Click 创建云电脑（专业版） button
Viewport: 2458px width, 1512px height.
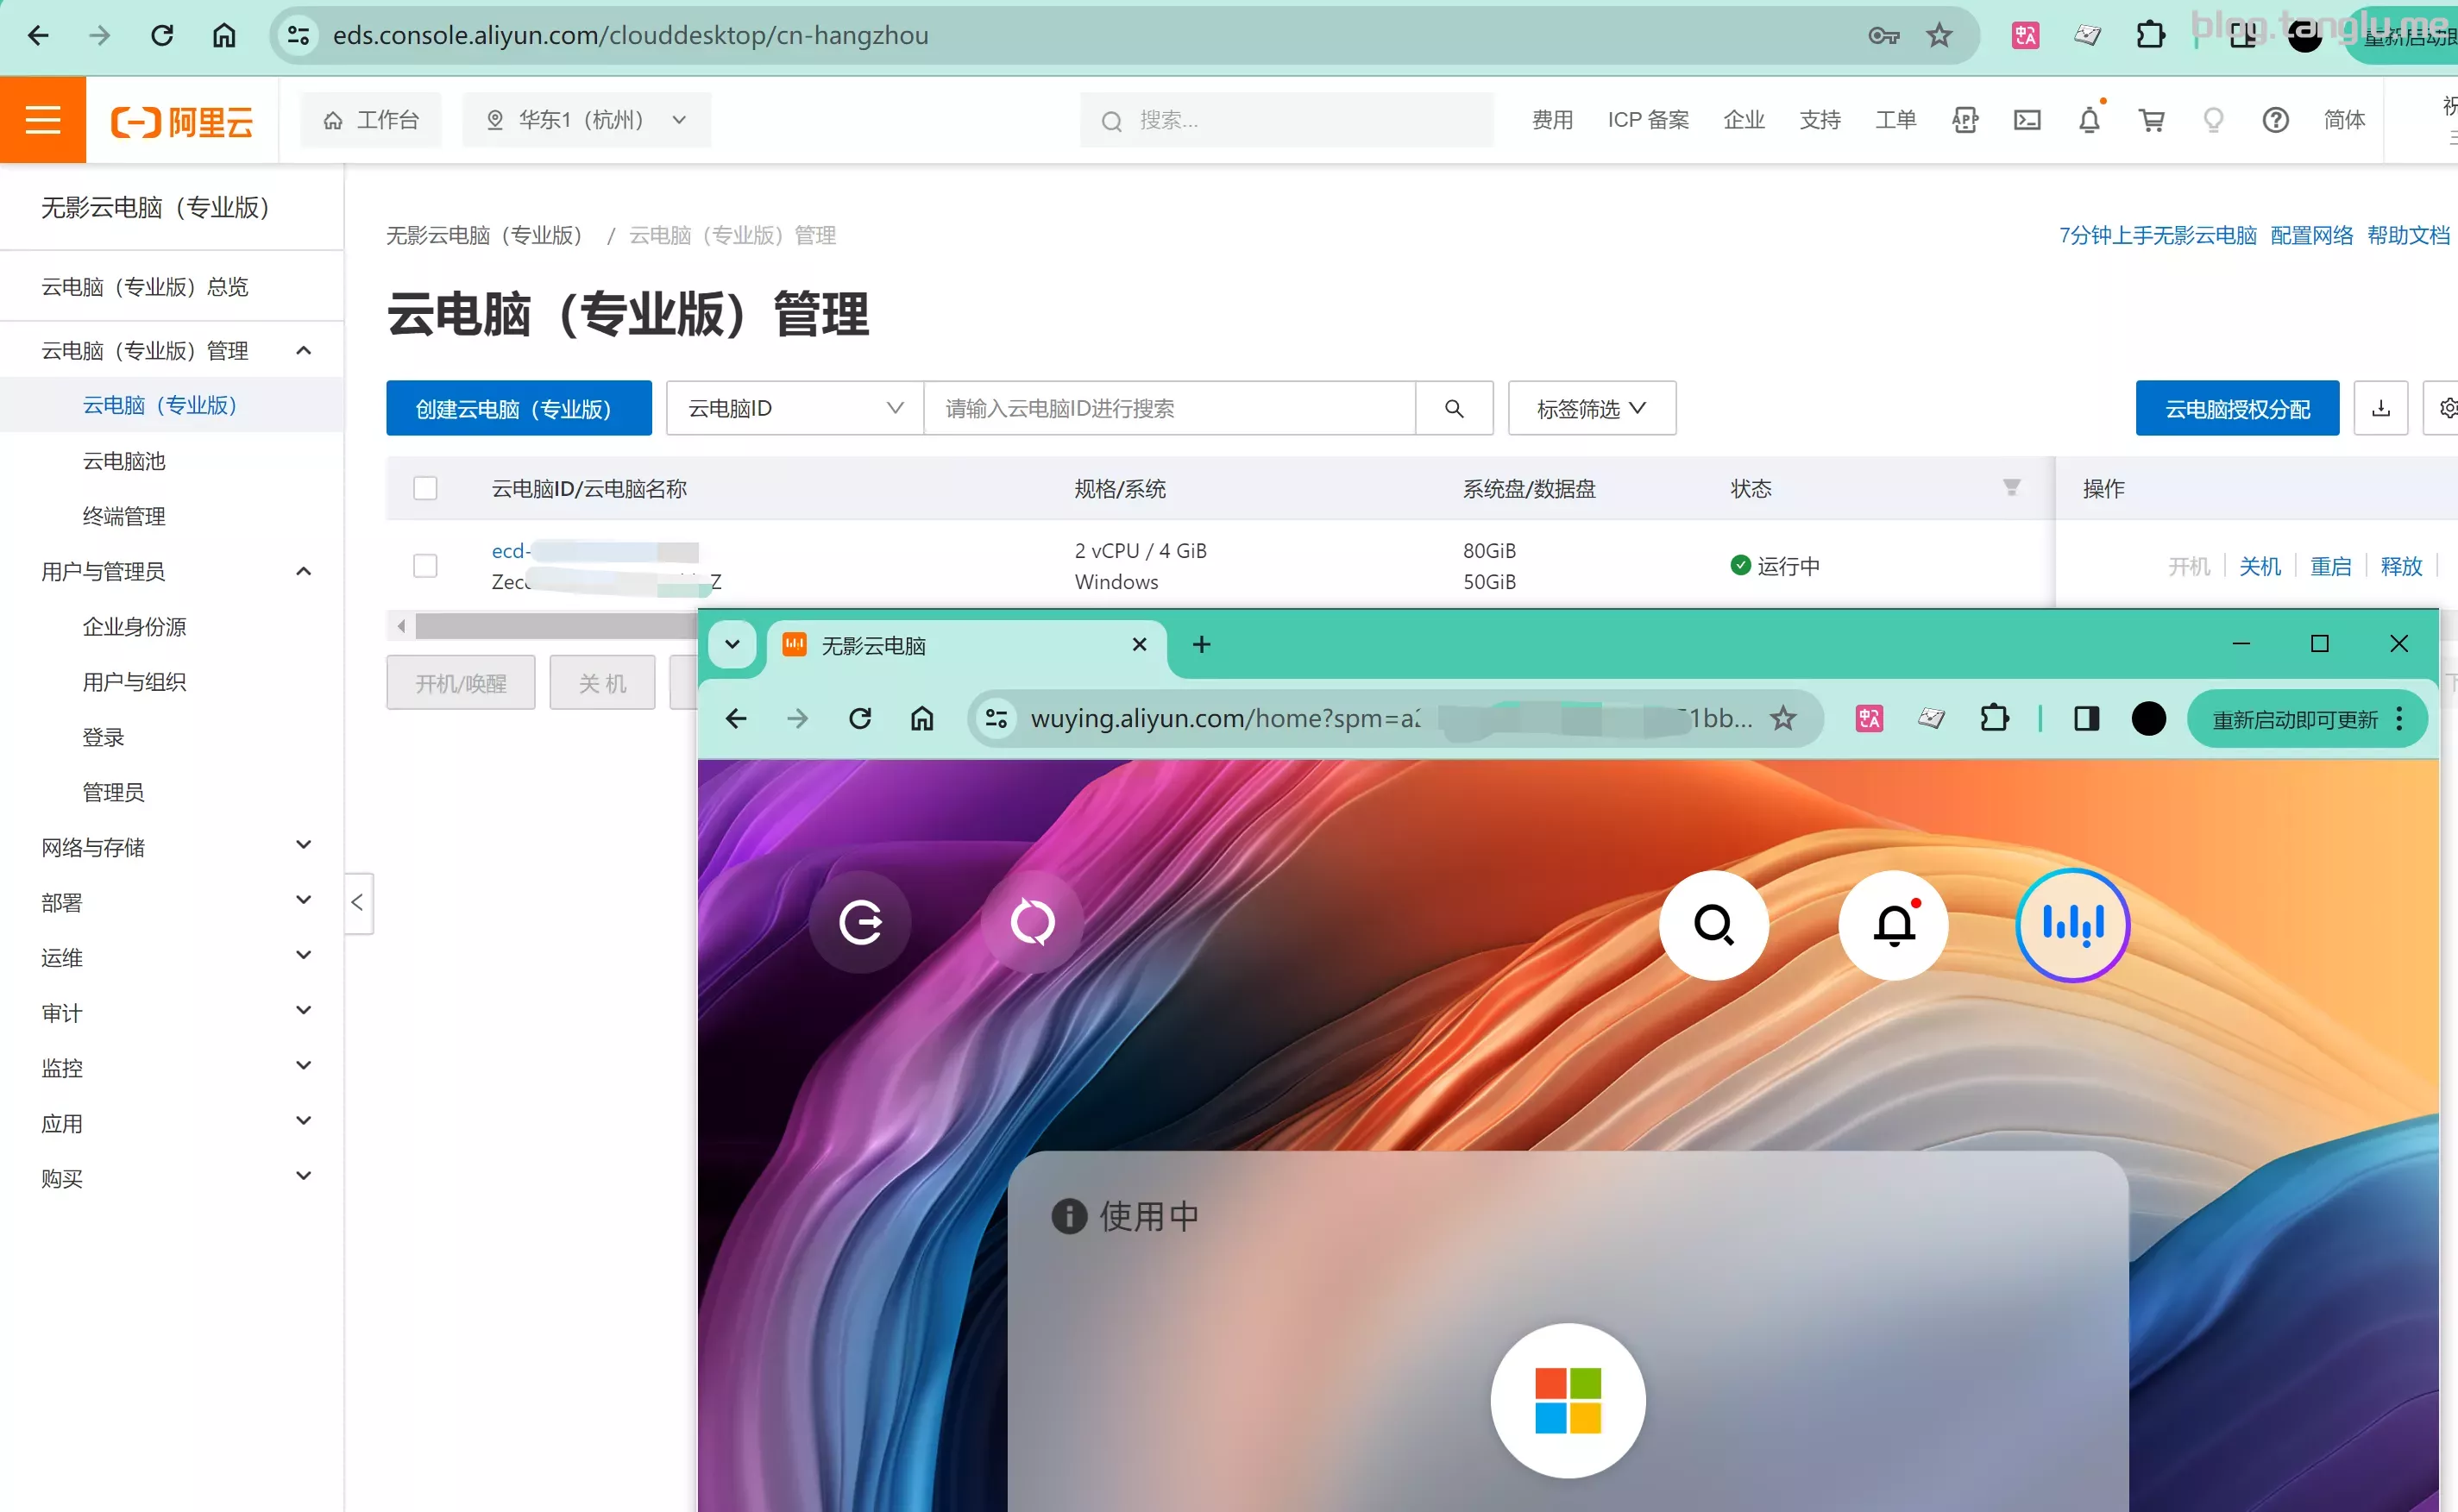pos(518,408)
